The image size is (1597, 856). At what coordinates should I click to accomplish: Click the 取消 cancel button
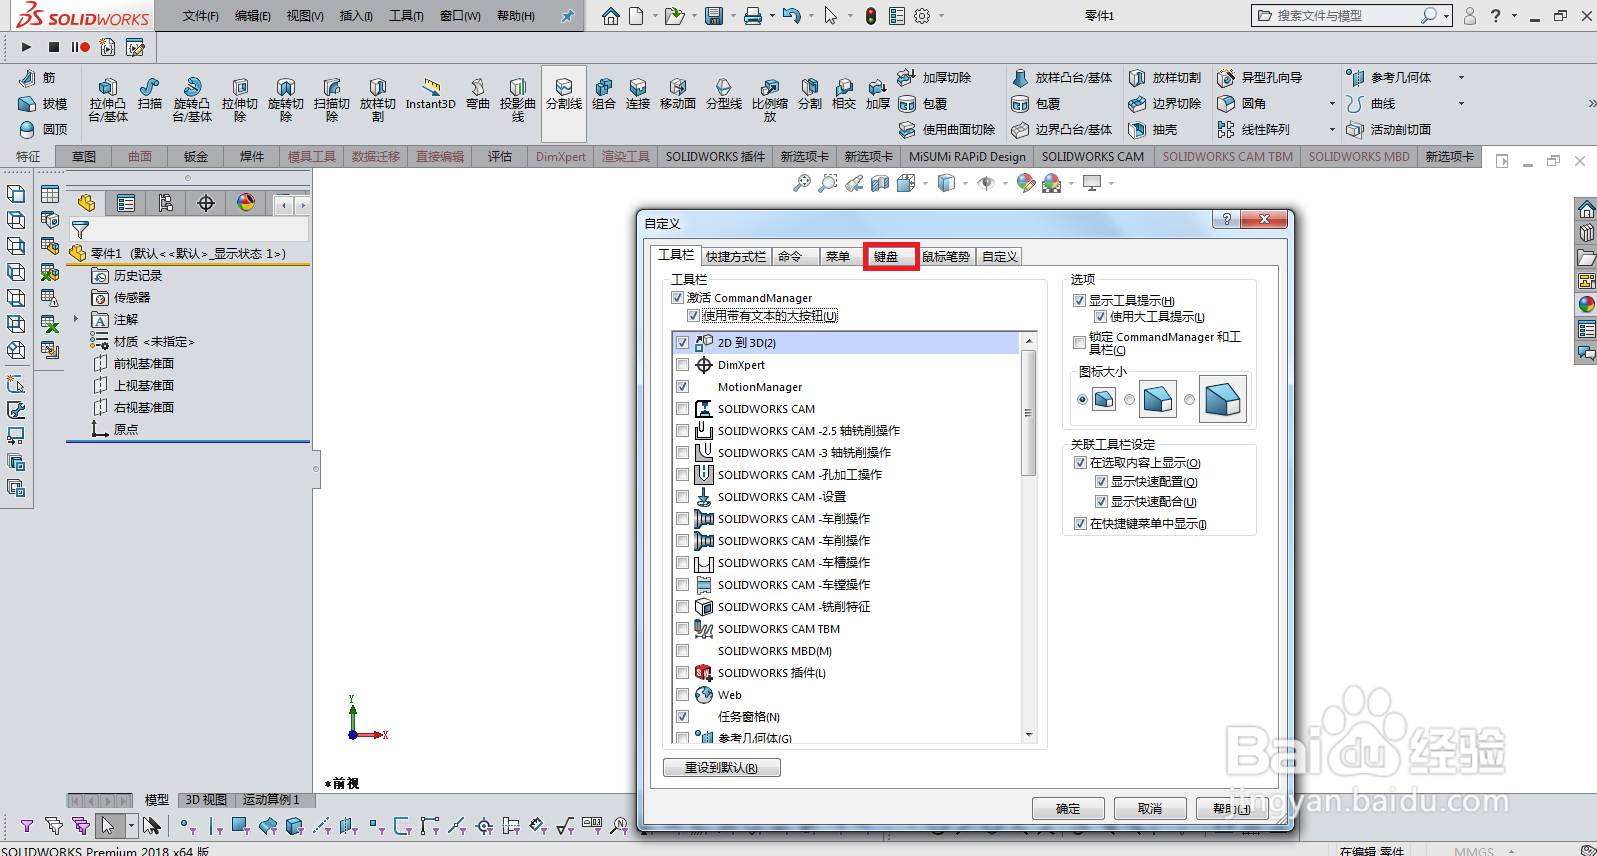(1150, 809)
